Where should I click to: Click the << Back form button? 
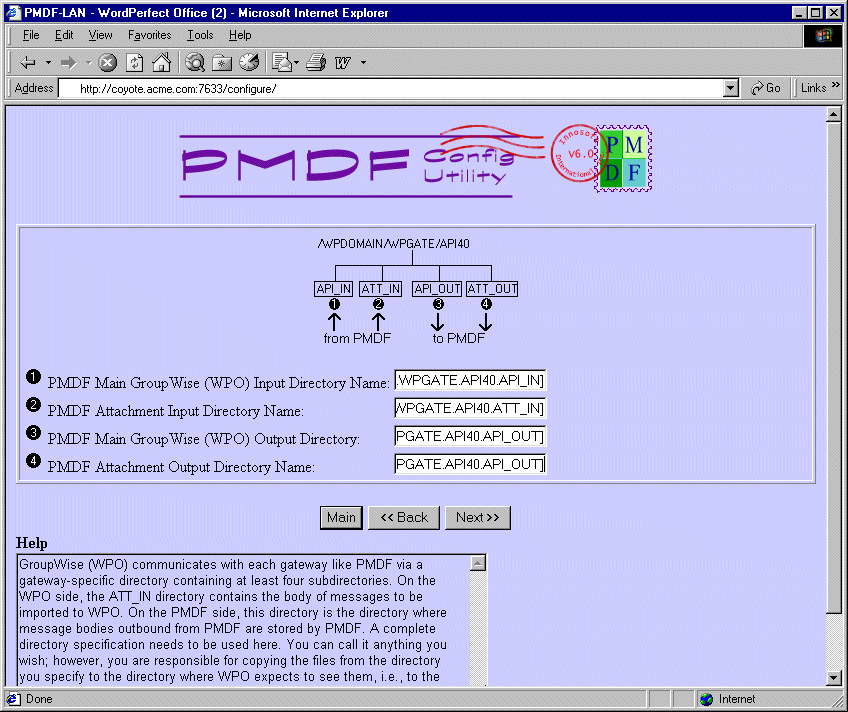point(404,517)
